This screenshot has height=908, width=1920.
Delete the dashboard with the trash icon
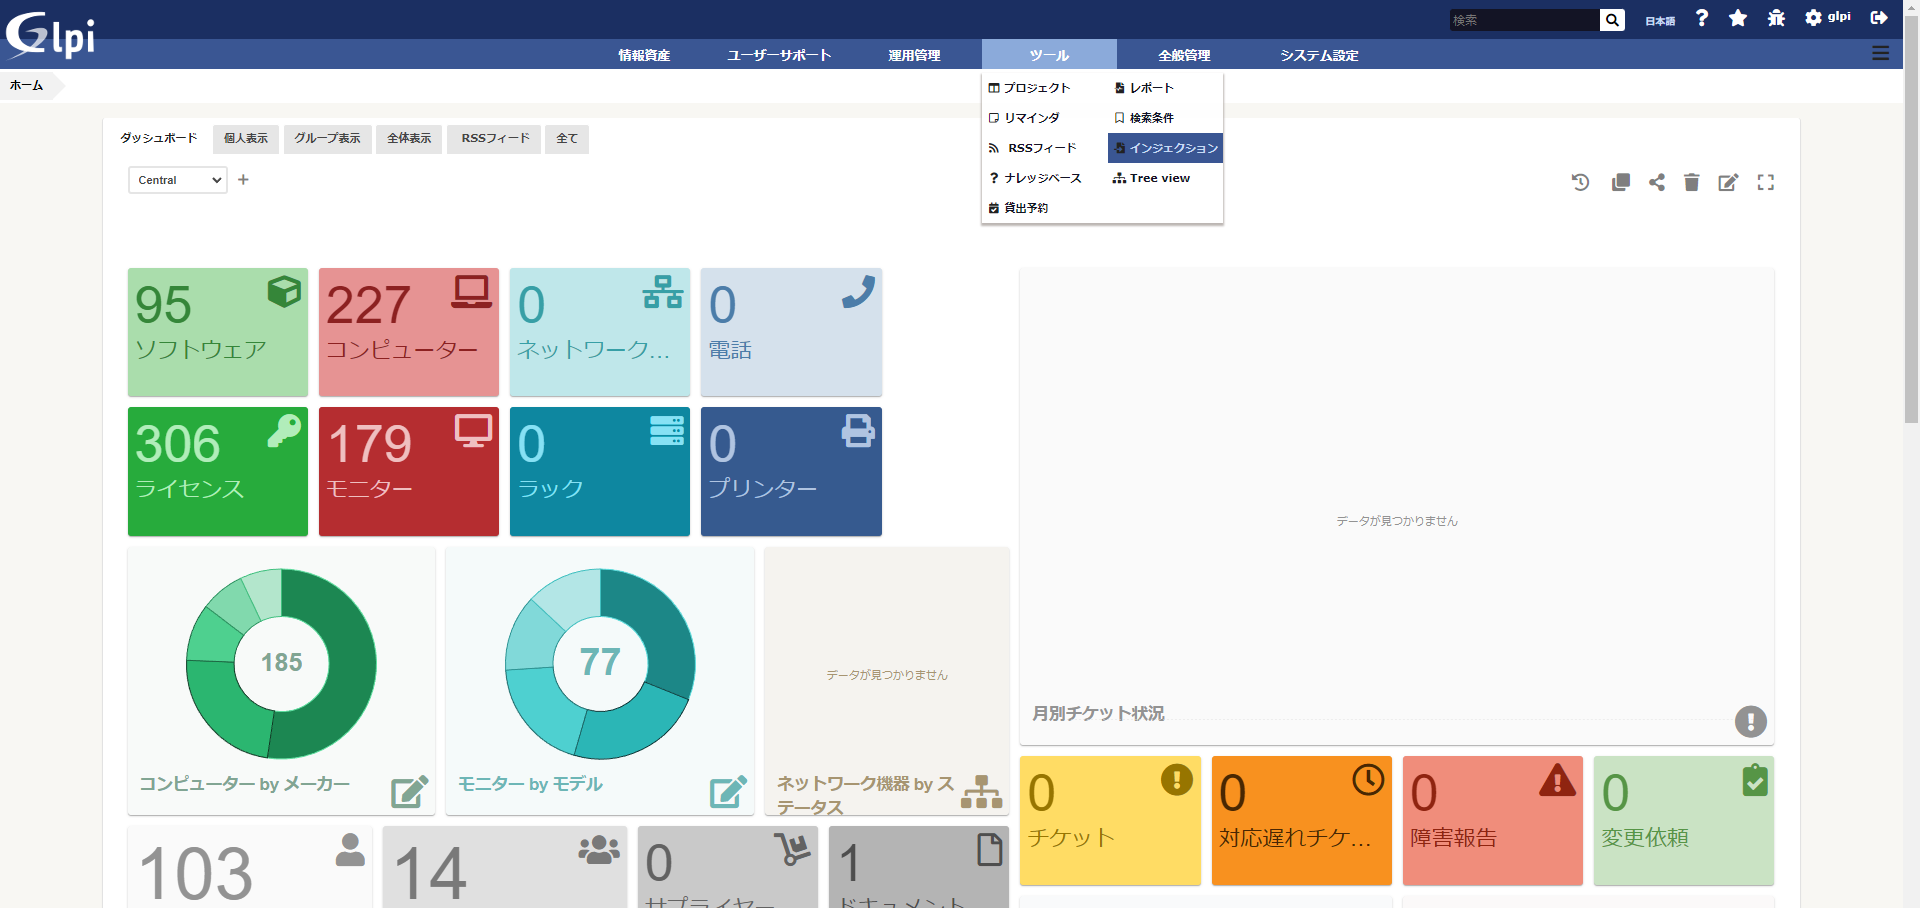pos(1691,182)
